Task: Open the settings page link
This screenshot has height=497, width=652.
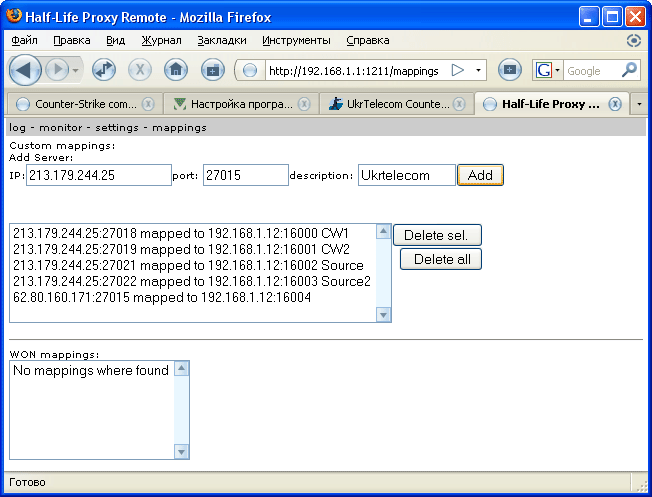Action: tap(117, 128)
